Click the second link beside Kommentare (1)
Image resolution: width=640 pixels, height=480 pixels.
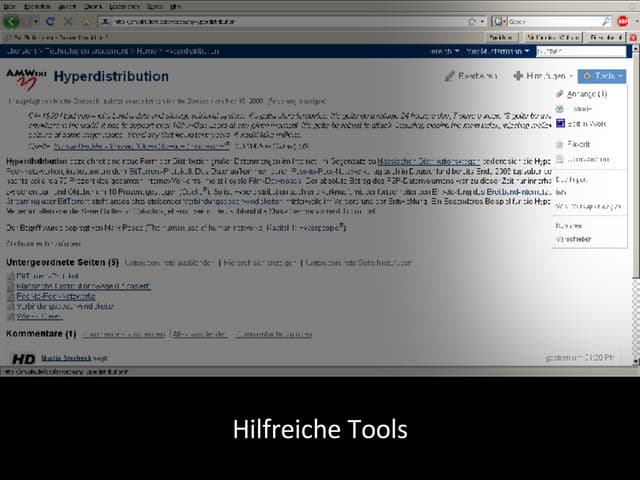click(199, 334)
